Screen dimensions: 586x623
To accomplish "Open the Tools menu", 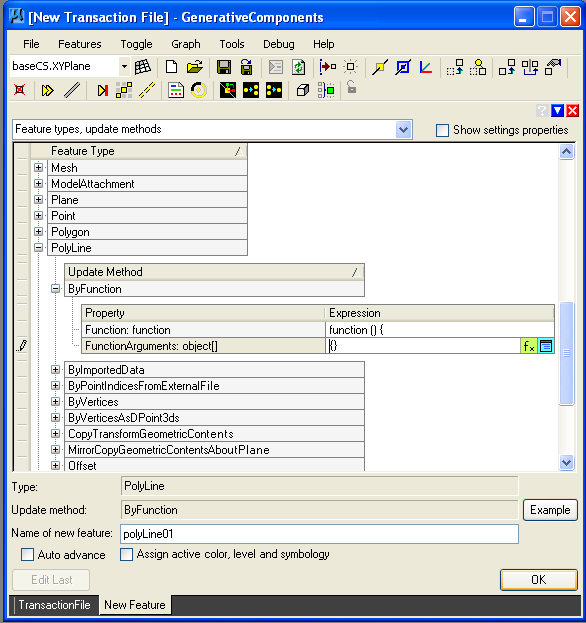I will coord(232,44).
